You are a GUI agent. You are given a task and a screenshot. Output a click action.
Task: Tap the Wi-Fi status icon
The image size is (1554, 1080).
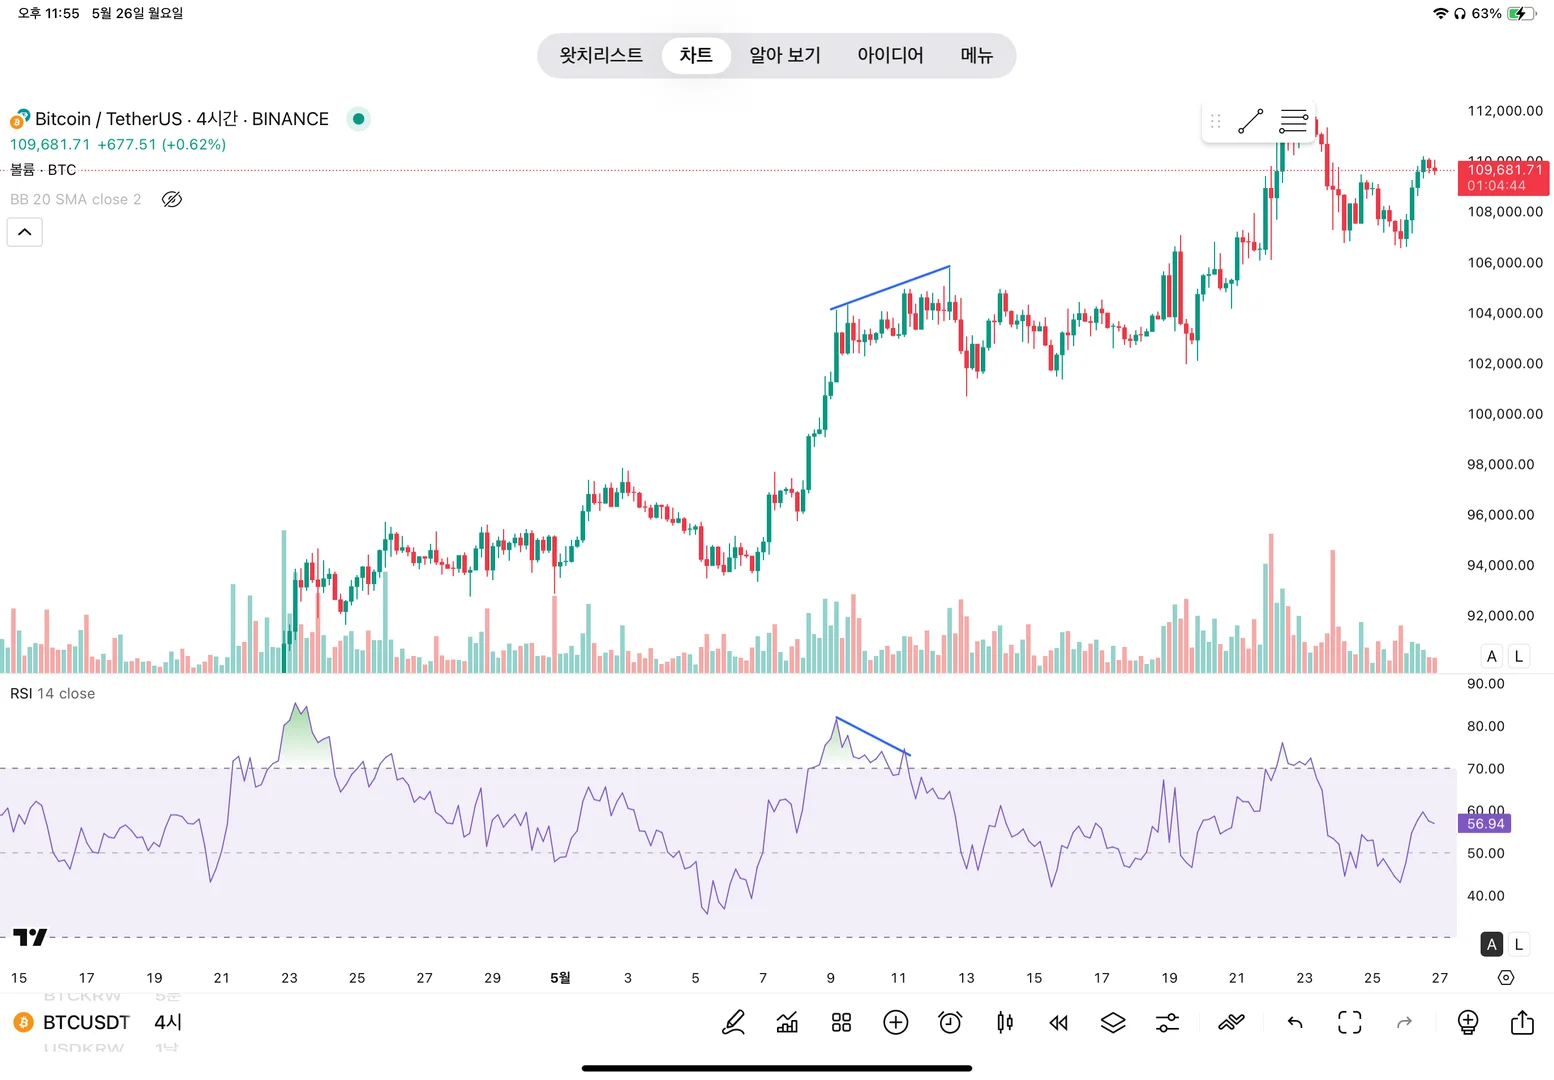(1441, 13)
